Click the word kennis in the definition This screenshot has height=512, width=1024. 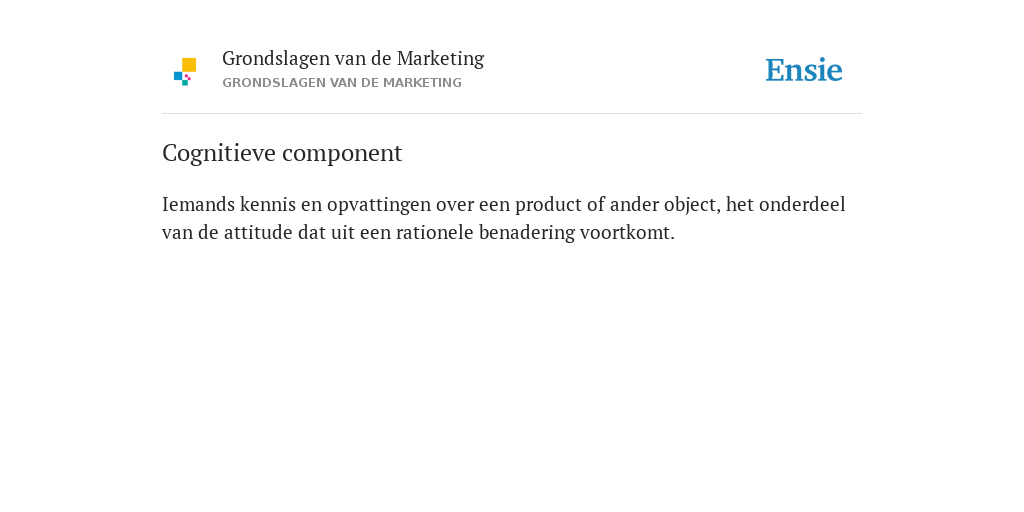point(268,204)
